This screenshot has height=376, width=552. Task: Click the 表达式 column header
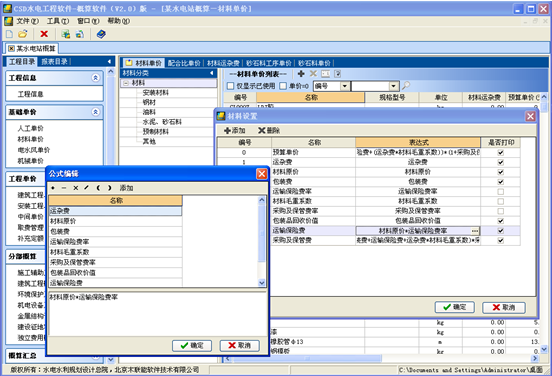click(x=418, y=143)
